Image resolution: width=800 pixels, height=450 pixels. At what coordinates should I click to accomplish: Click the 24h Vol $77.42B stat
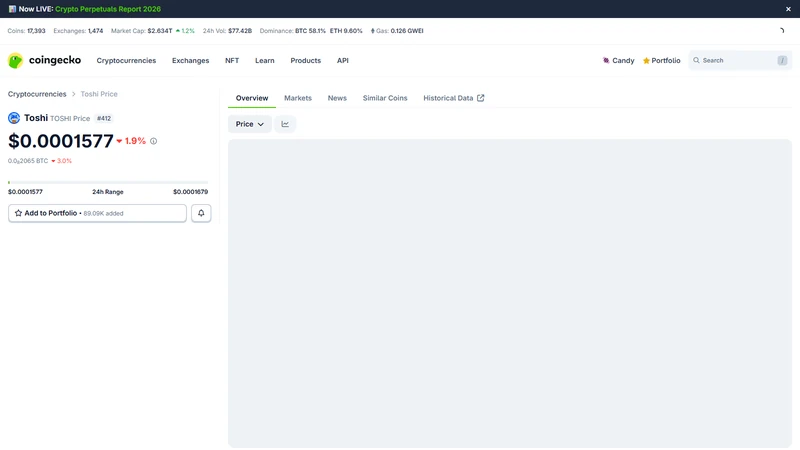click(x=227, y=31)
